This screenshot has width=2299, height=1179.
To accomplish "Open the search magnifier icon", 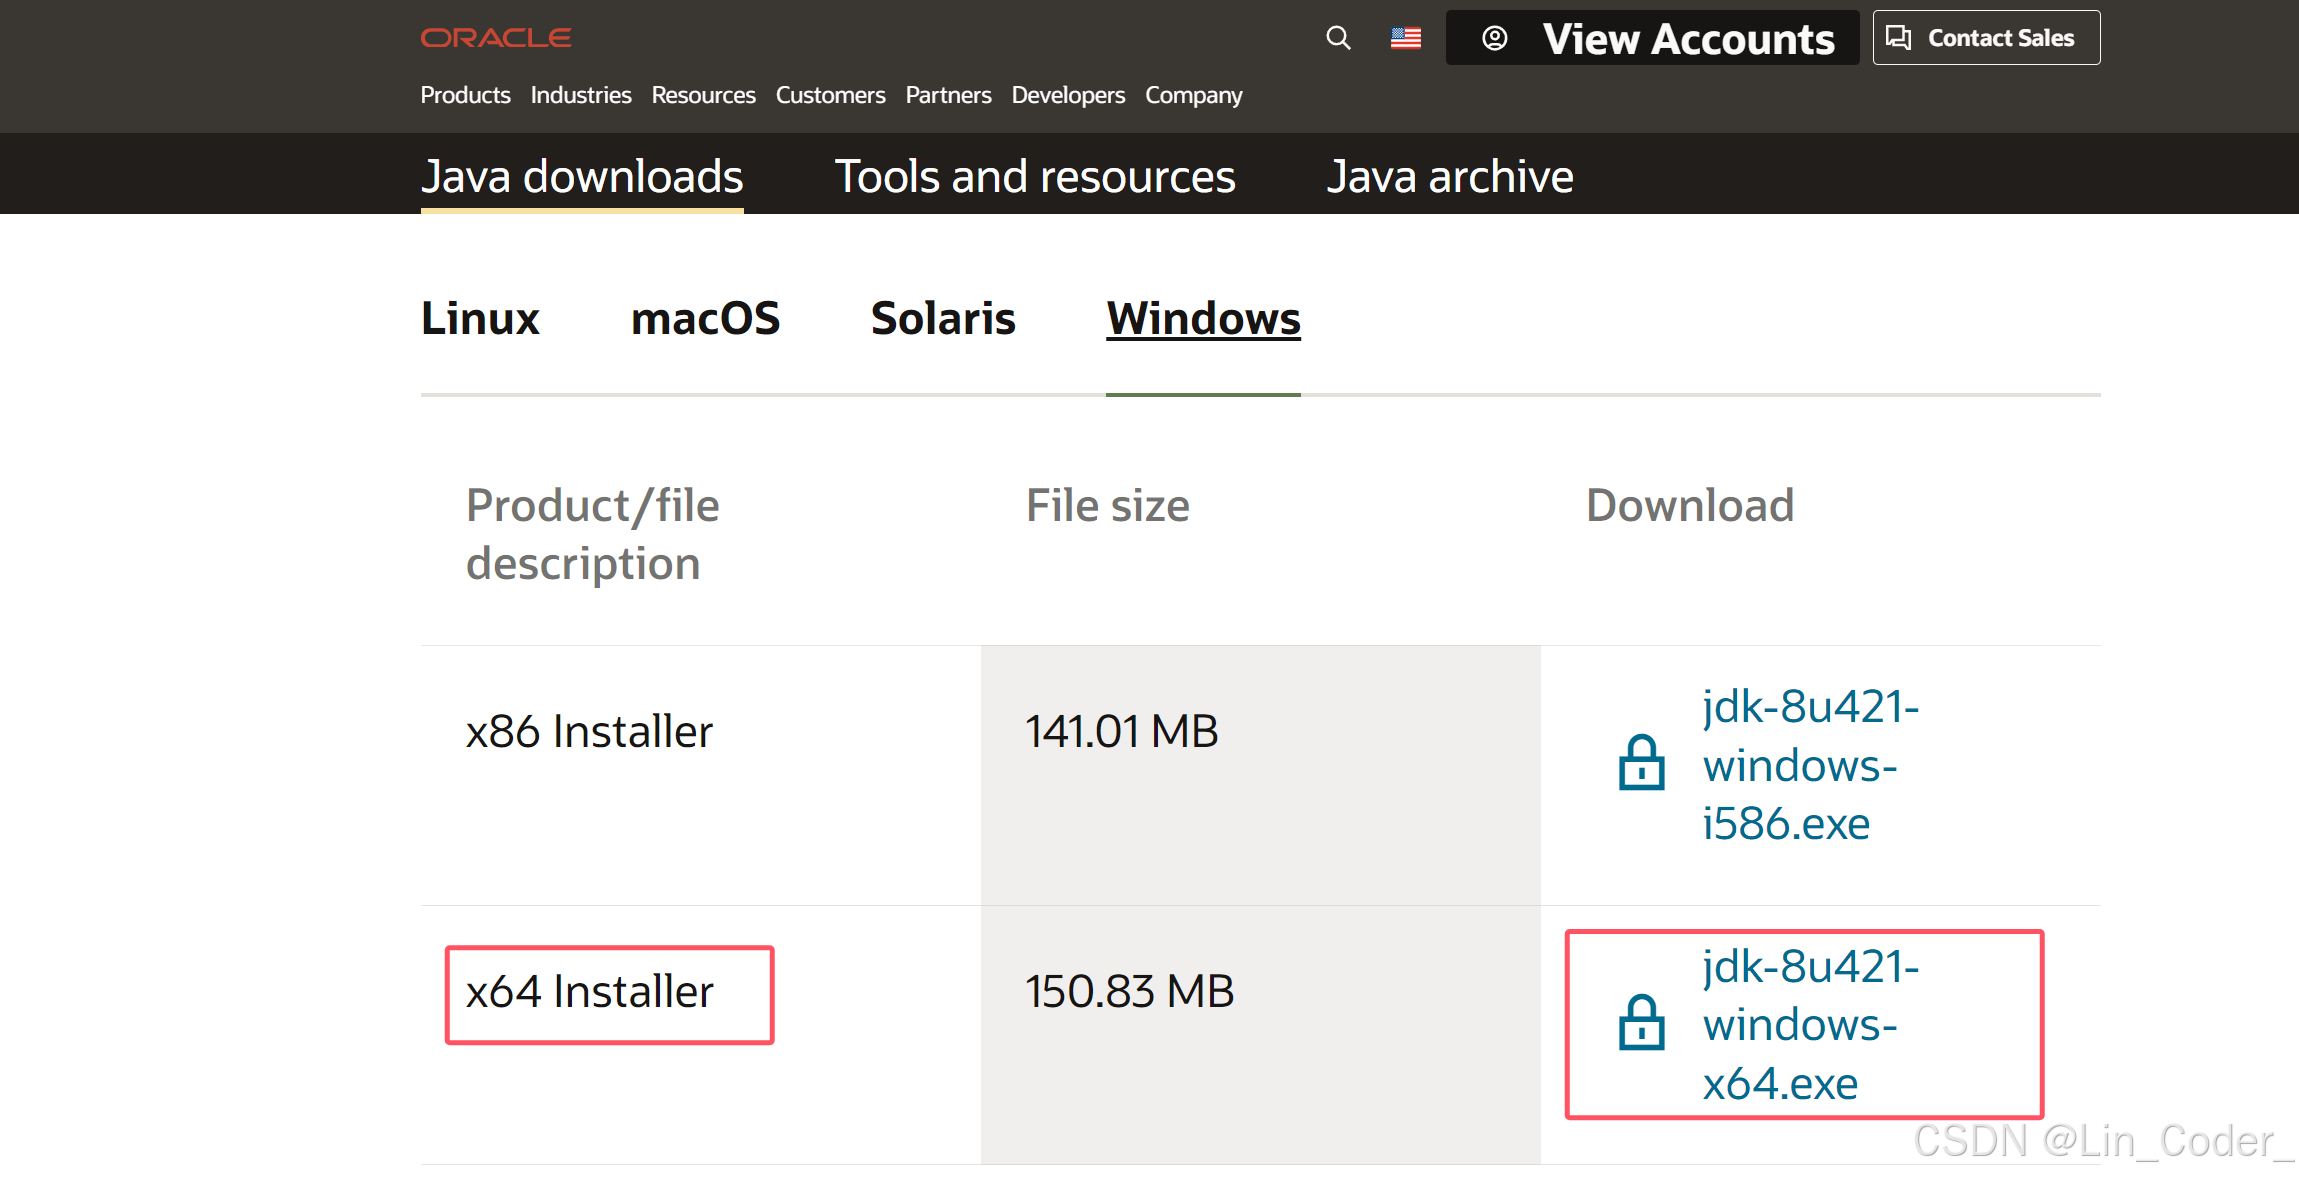I will [1338, 38].
